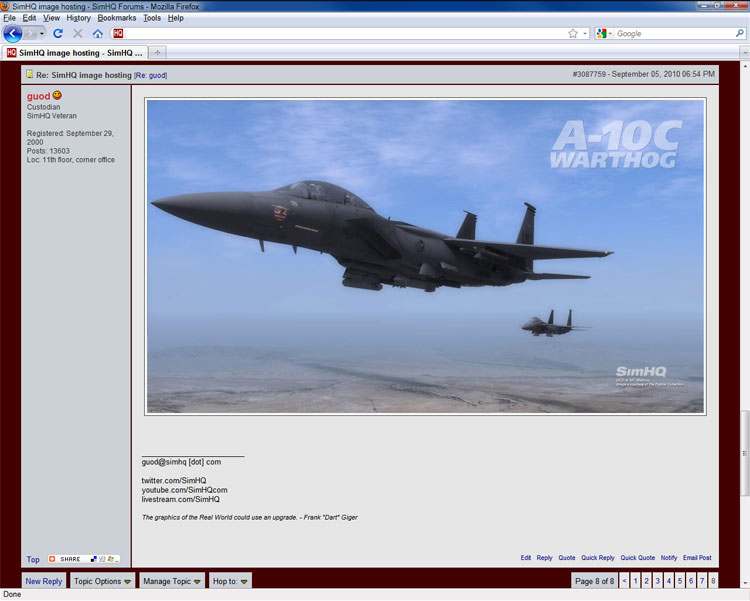Click the SimHQ site favicon in address bar
Screen dimensions: 750x601
(118, 33)
